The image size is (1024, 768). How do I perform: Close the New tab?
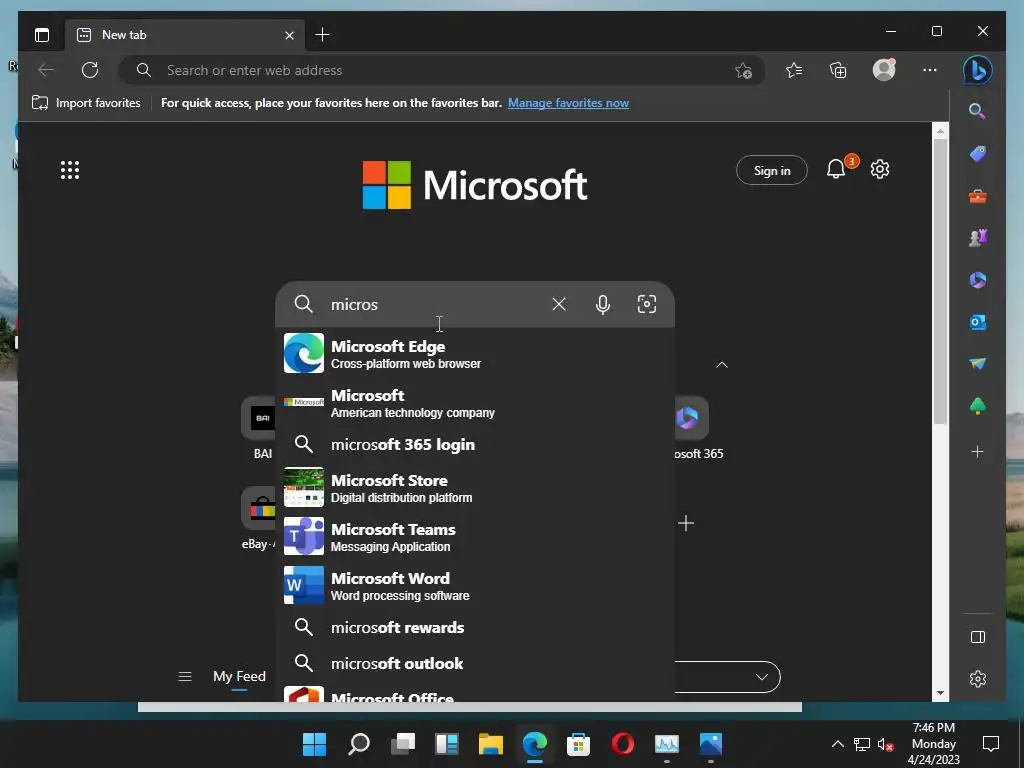[x=289, y=35]
